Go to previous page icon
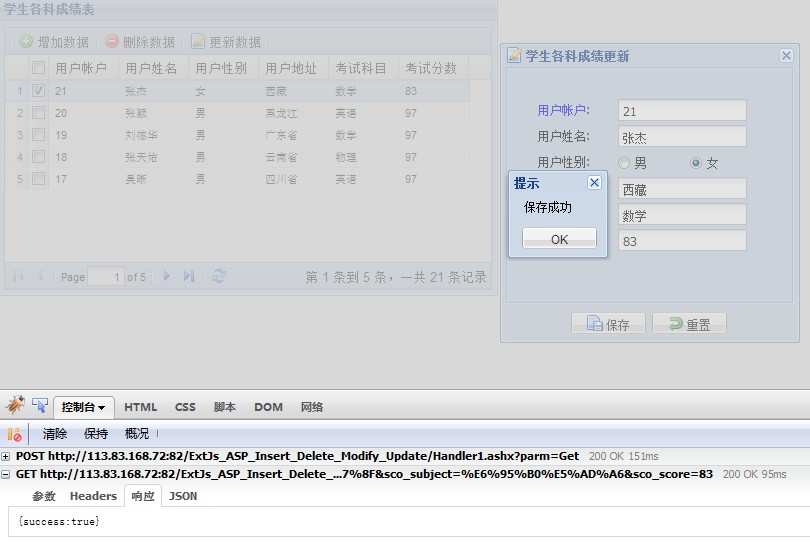This screenshot has height=542, width=810. [39, 276]
